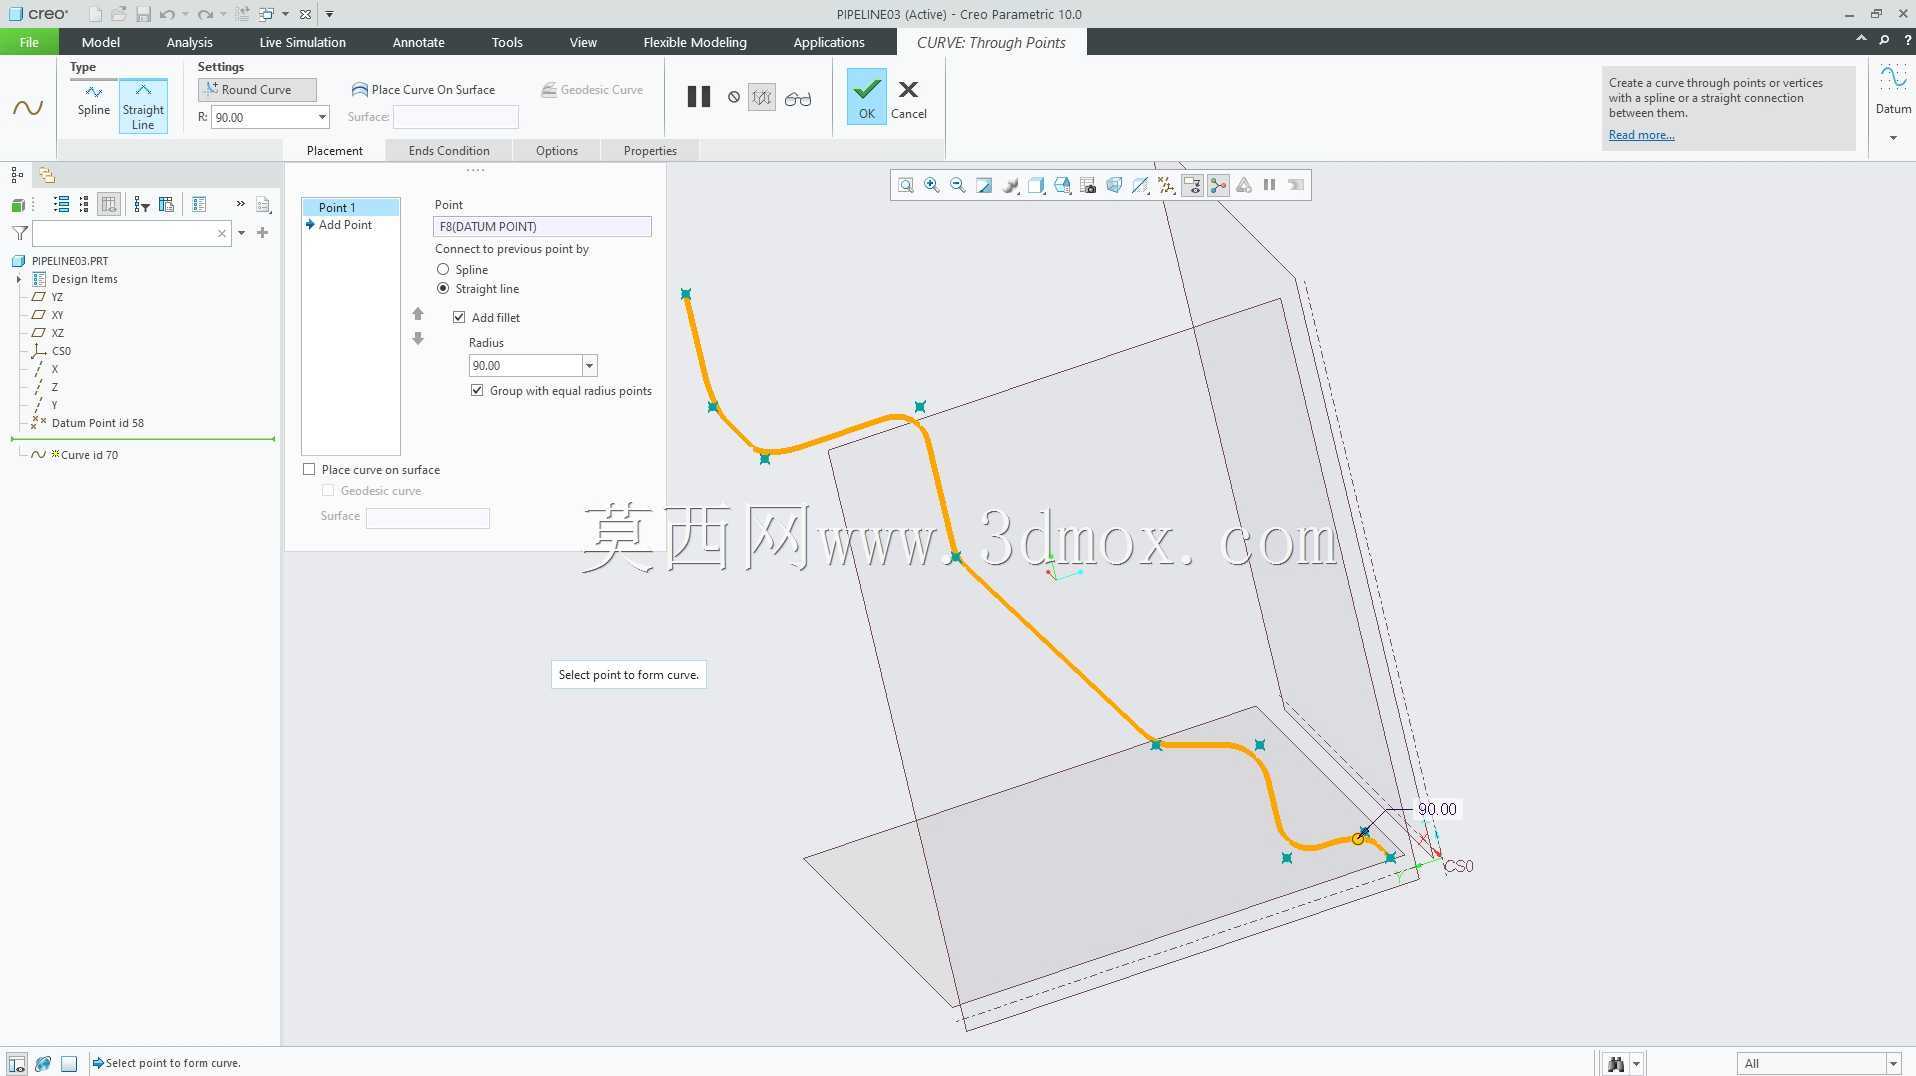The image size is (1916, 1076).
Task: Toggle the tree columns display icon
Action: pyautogui.click(x=109, y=204)
